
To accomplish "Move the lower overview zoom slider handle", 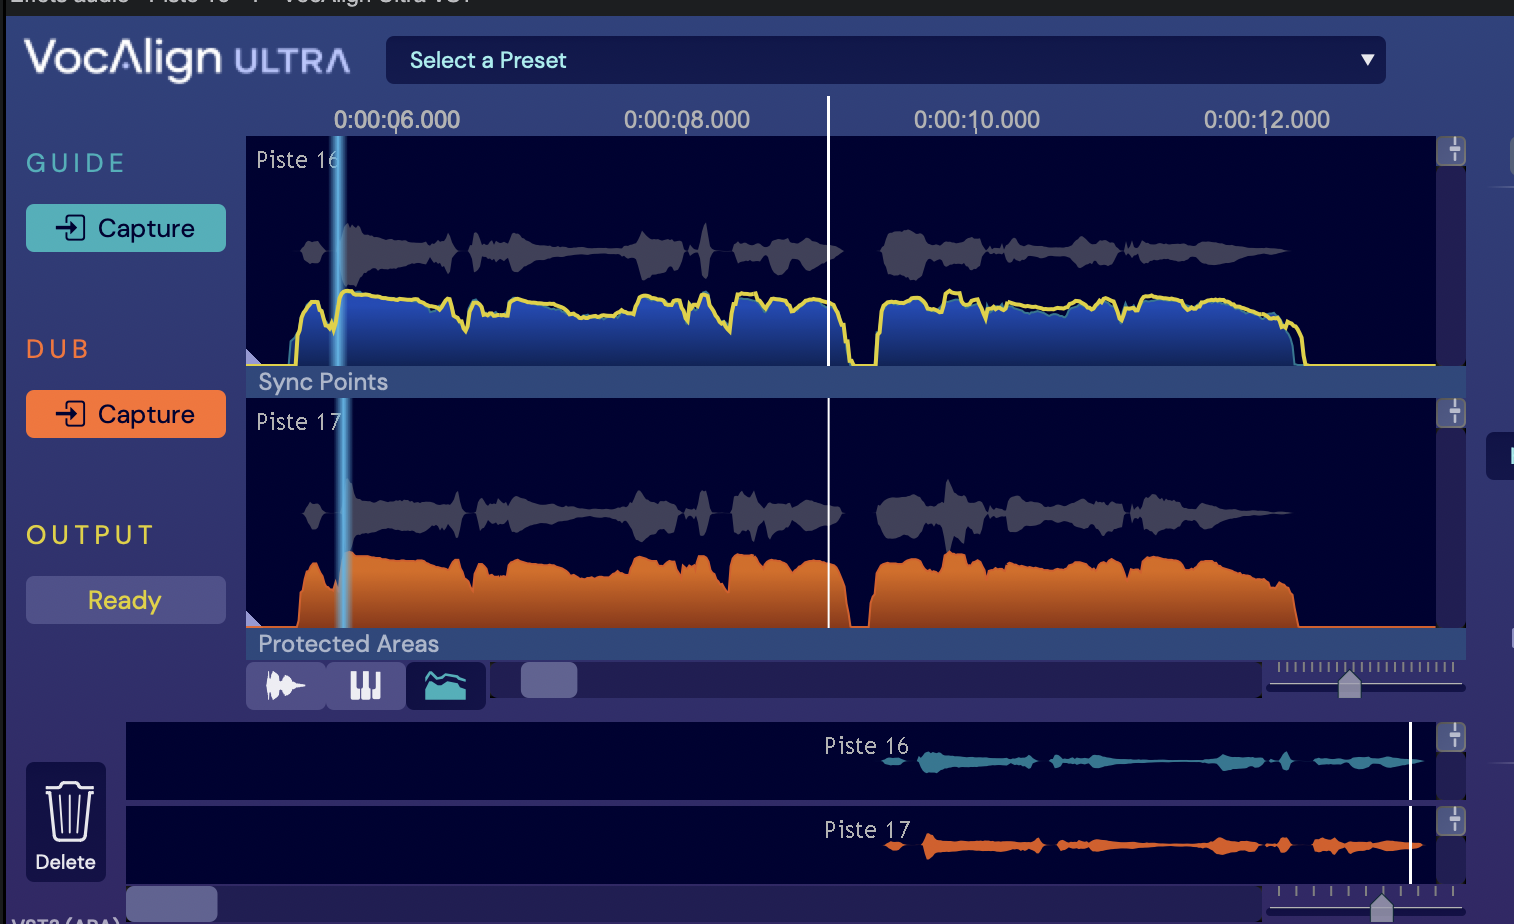I will tap(1382, 908).
